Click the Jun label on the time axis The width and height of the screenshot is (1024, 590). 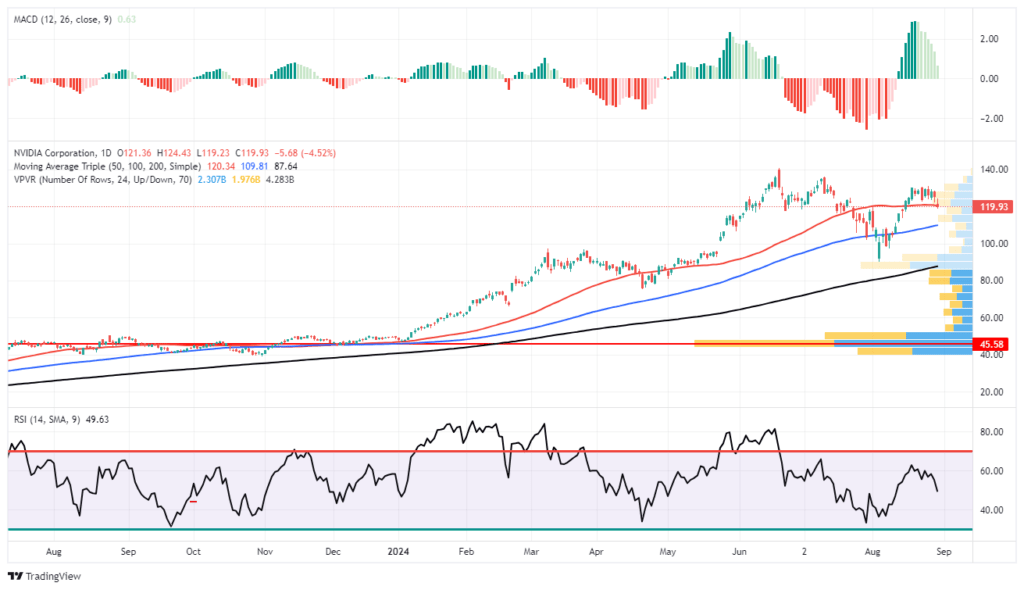point(739,551)
